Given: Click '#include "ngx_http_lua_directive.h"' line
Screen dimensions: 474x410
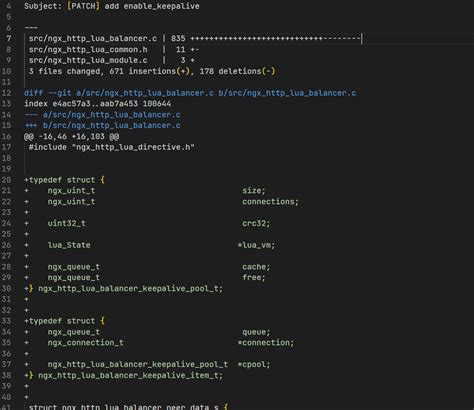Looking at the screenshot, I should point(111,147).
